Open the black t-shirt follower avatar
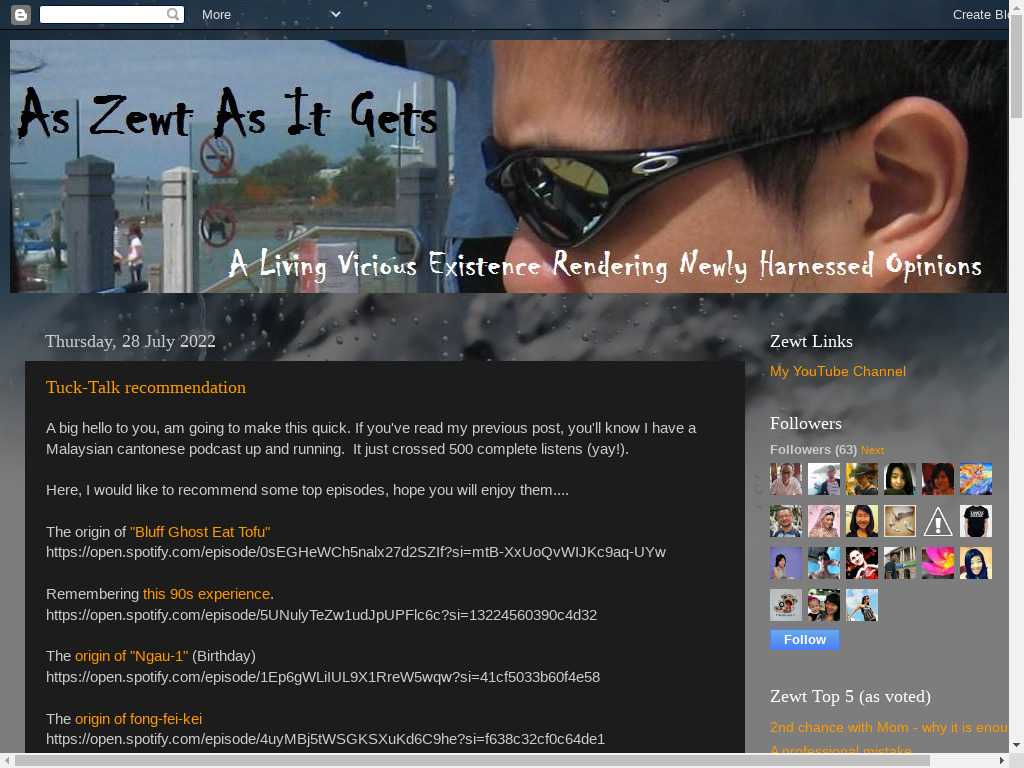This screenshot has height=768, width=1024. [976, 521]
